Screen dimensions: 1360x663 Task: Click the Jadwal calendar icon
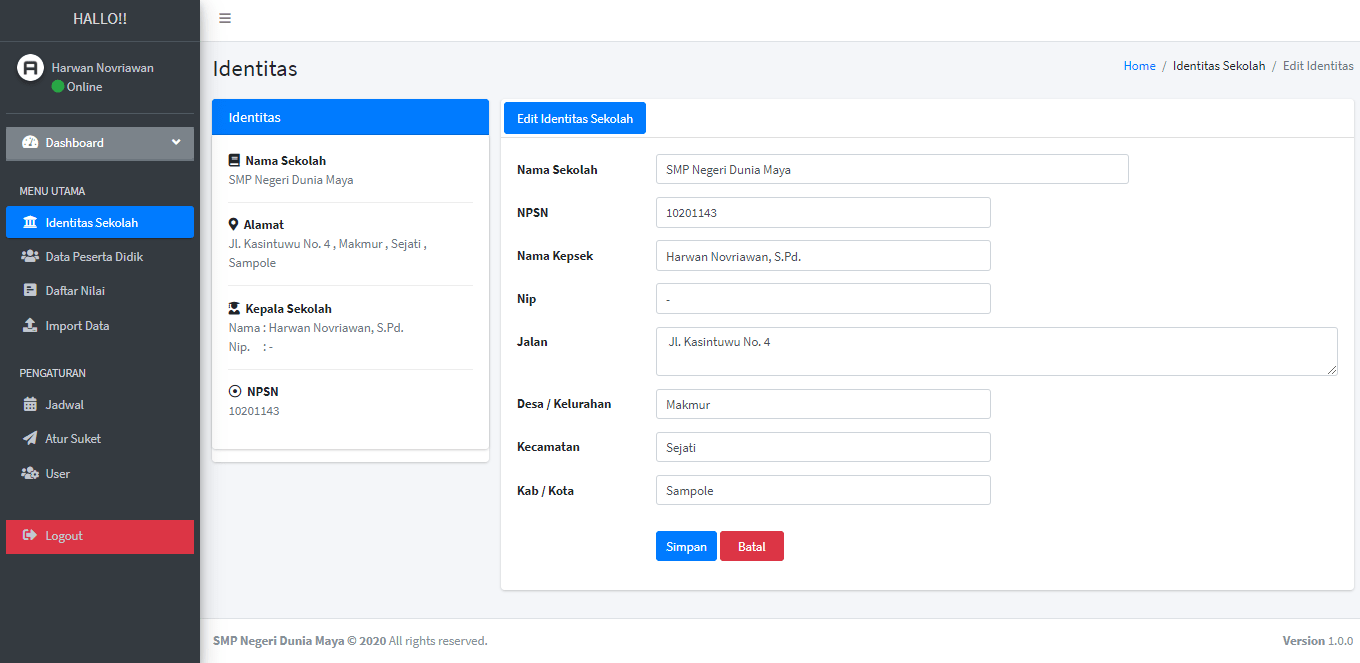point(30,405)
